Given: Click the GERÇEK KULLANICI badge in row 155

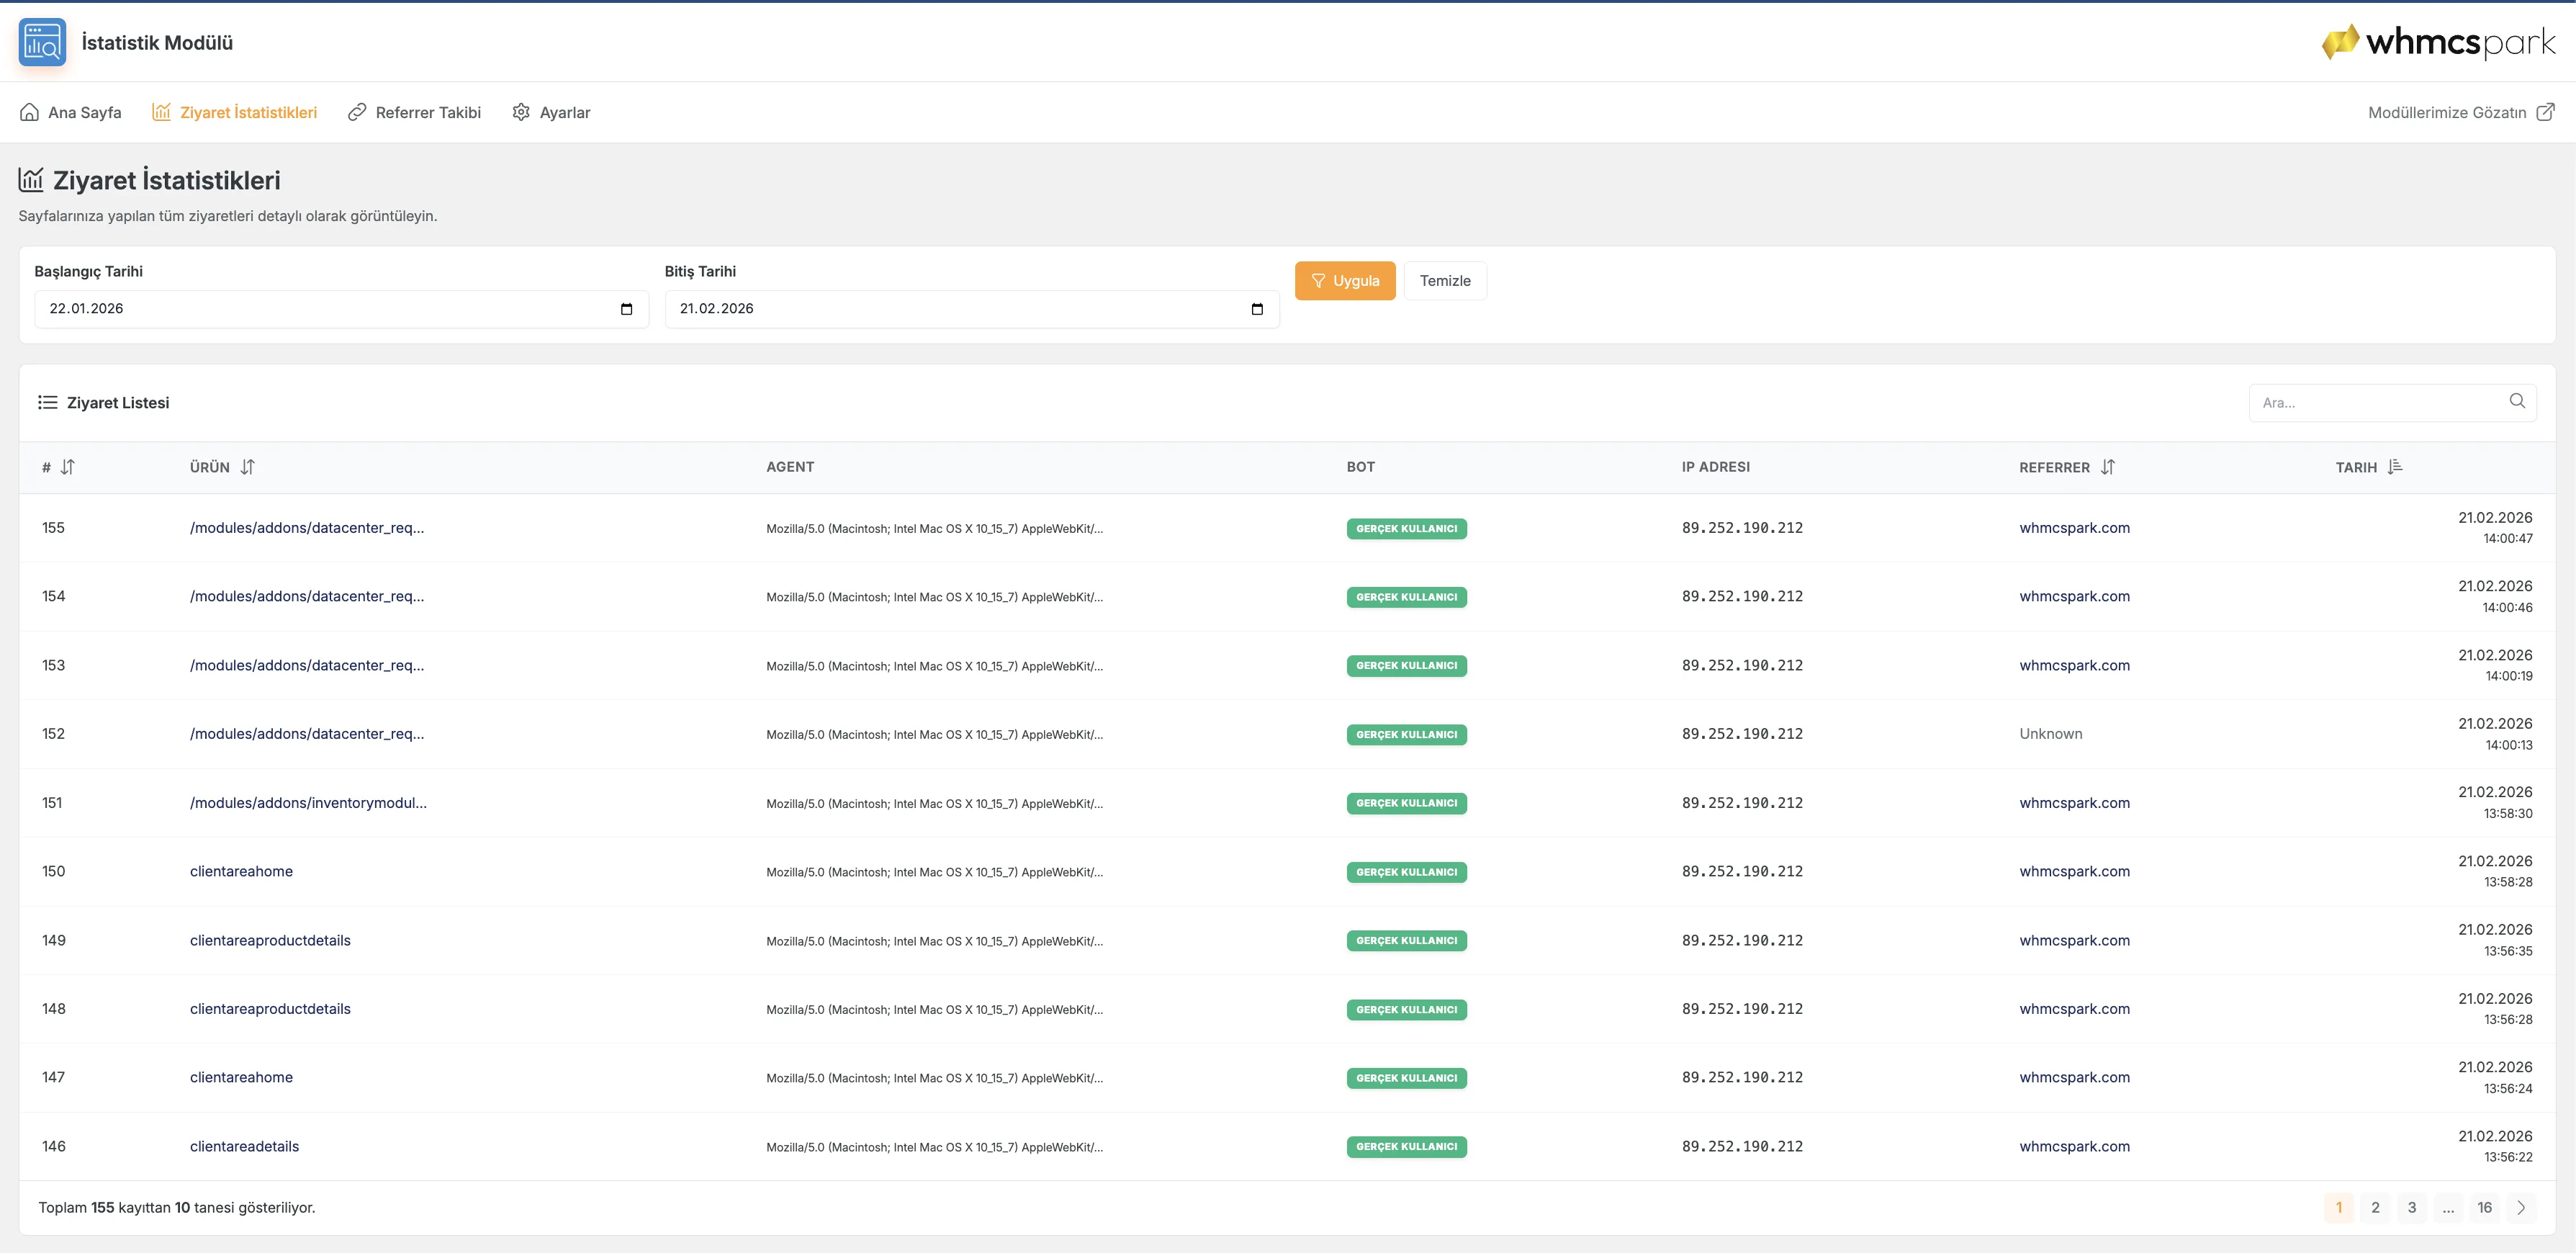Looking at the screenshot, I should click(1406, 528).
